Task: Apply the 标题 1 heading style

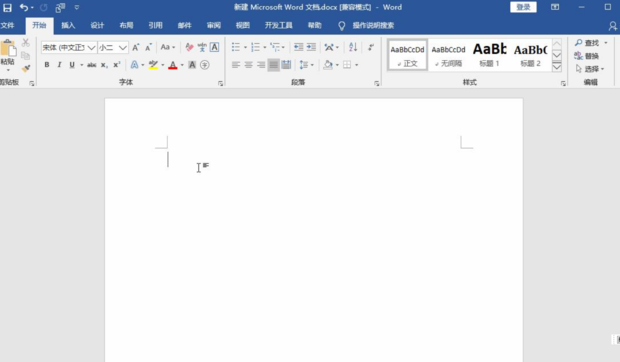Action: (490, 55)
